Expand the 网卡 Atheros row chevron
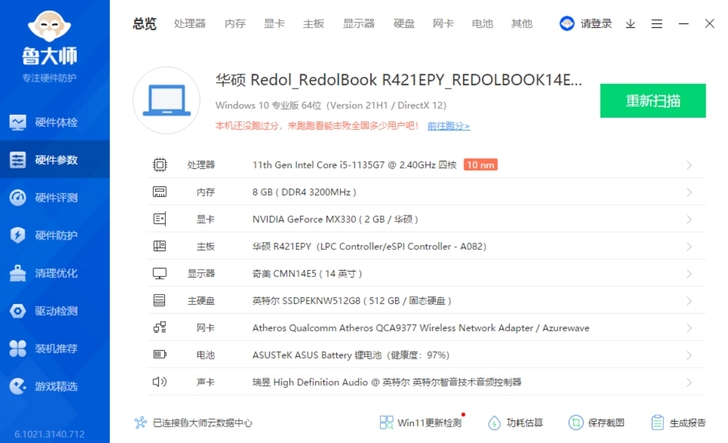The height and width of the screenshot is (443, 728). click(x=689, y=328)
